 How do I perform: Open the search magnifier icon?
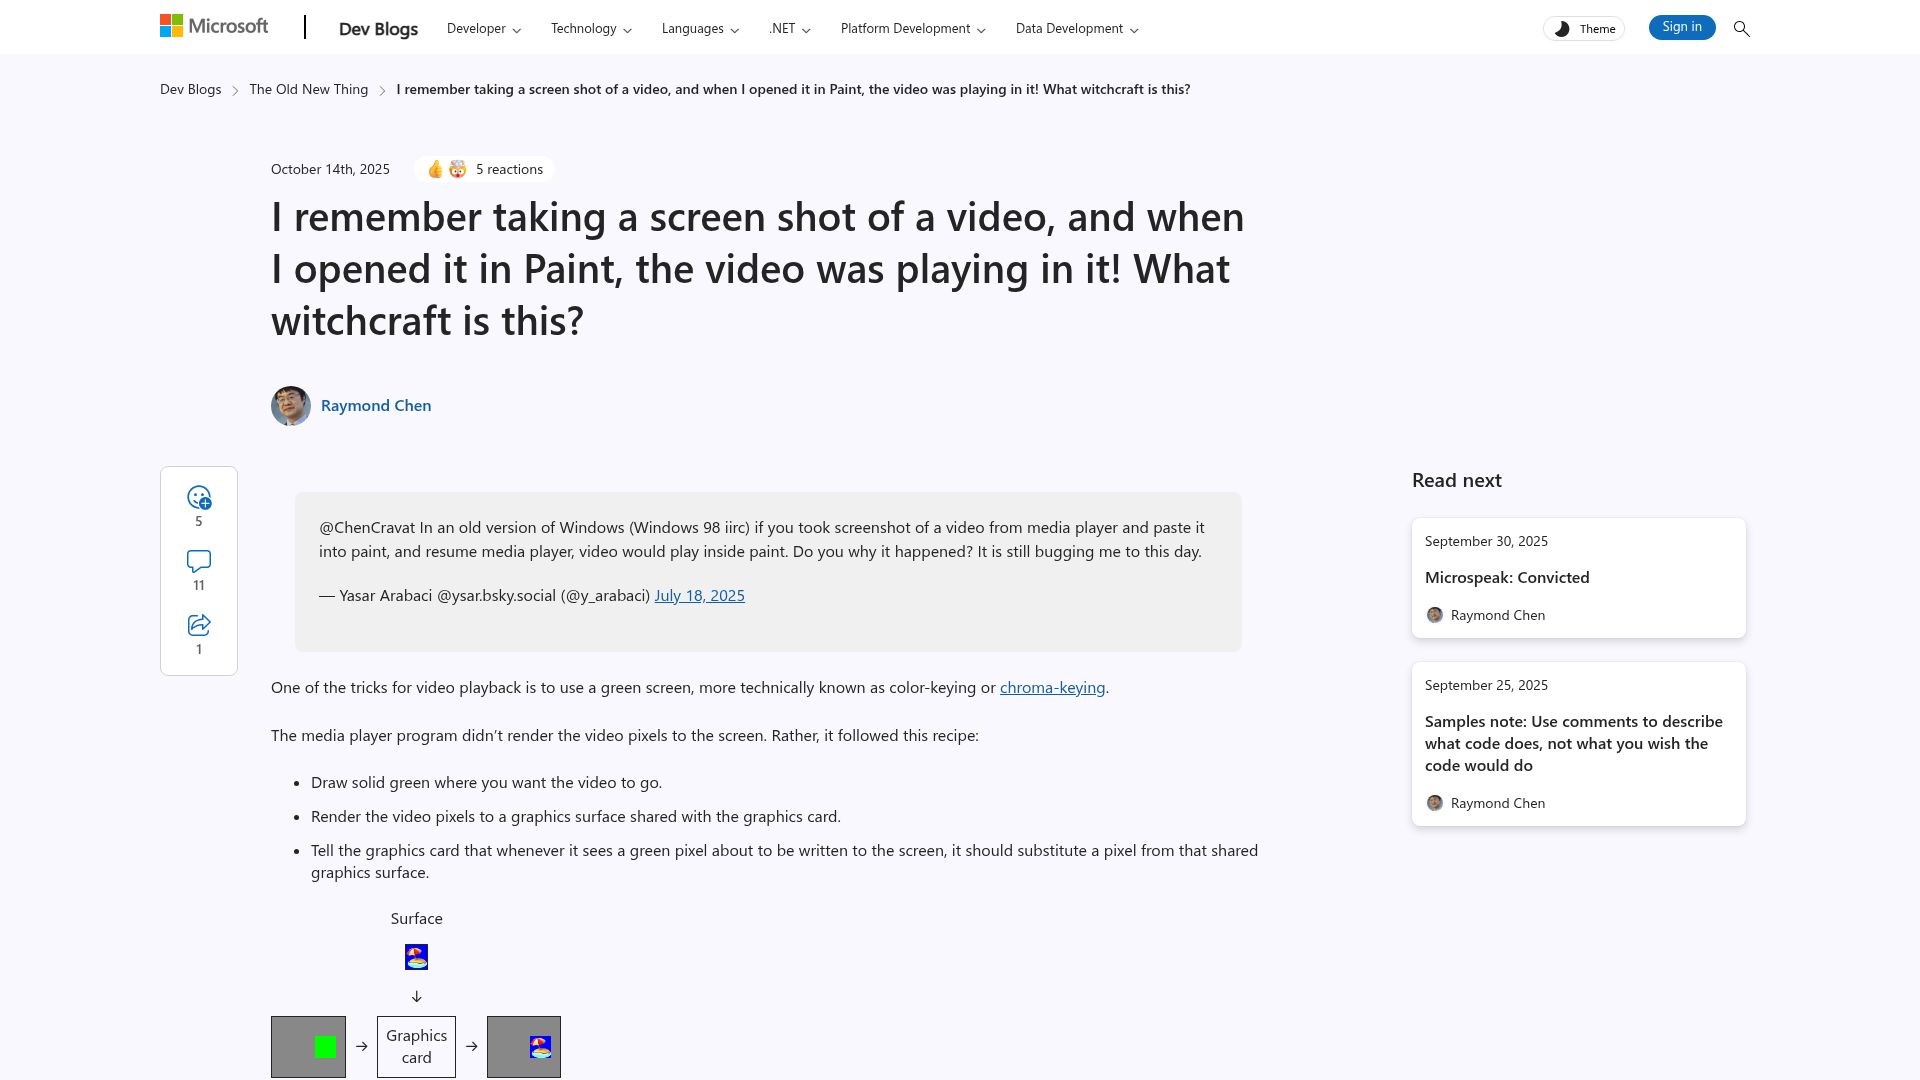click(x=1741, y=29)
